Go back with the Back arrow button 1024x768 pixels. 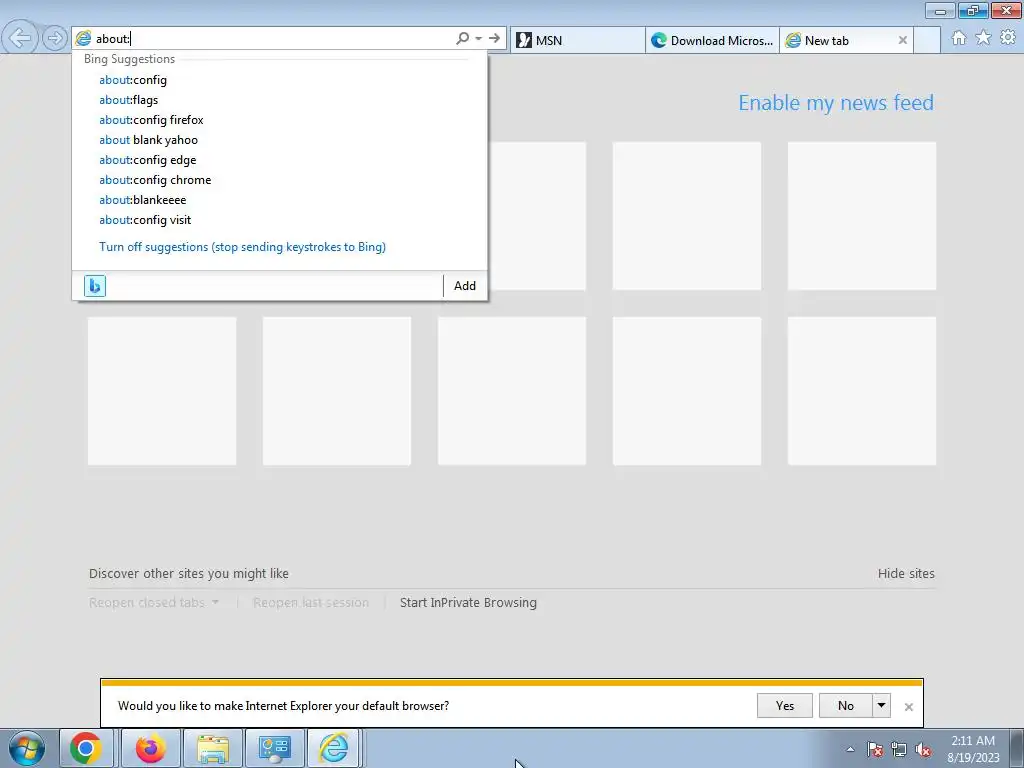point(20,38)
